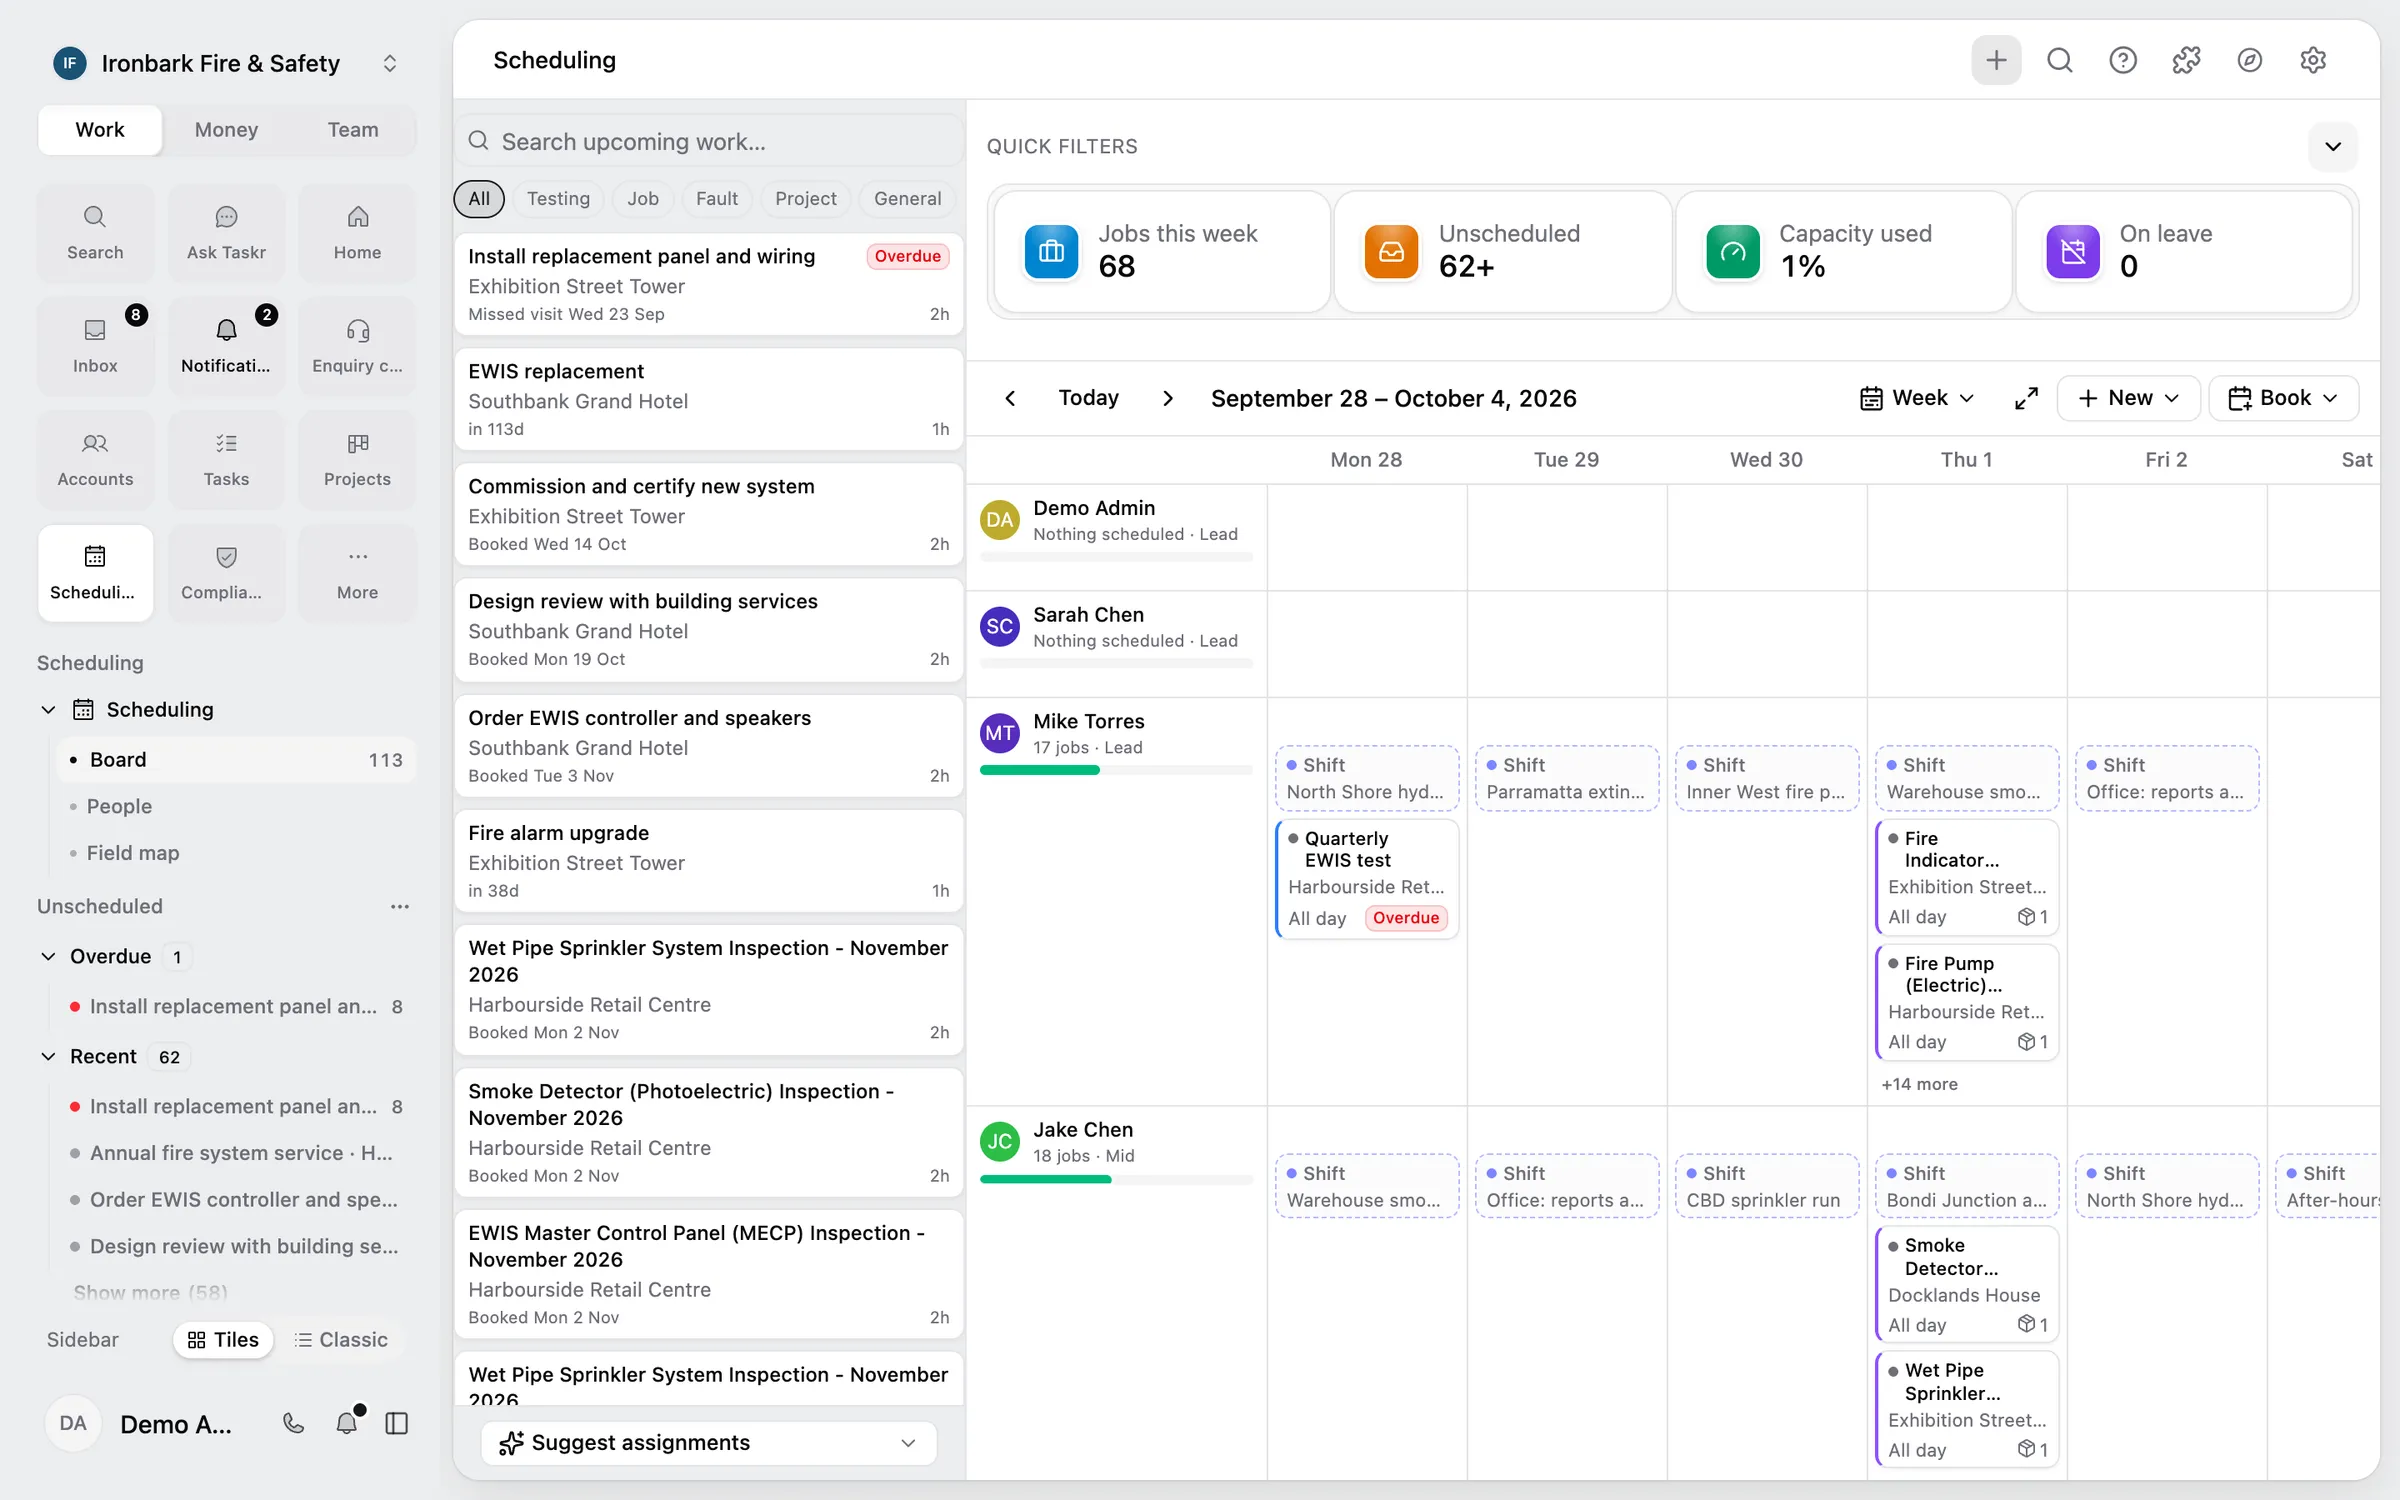Open the help question mark icon
This screenshot has width=2400, height=1500.
tap(2123, 60)
